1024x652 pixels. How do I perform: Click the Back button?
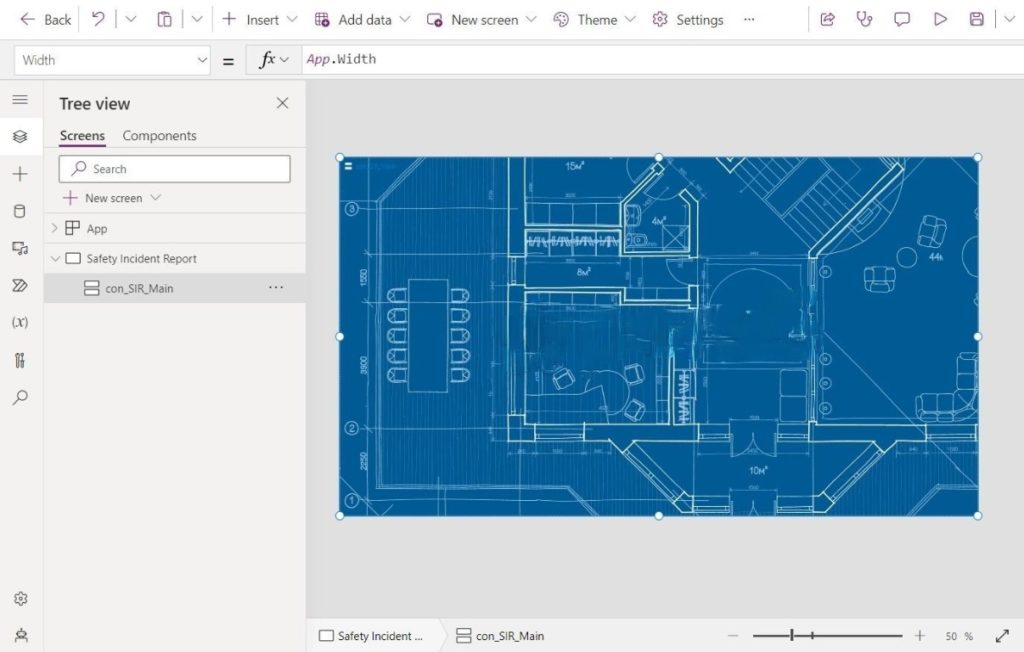[x=45, y=20]
